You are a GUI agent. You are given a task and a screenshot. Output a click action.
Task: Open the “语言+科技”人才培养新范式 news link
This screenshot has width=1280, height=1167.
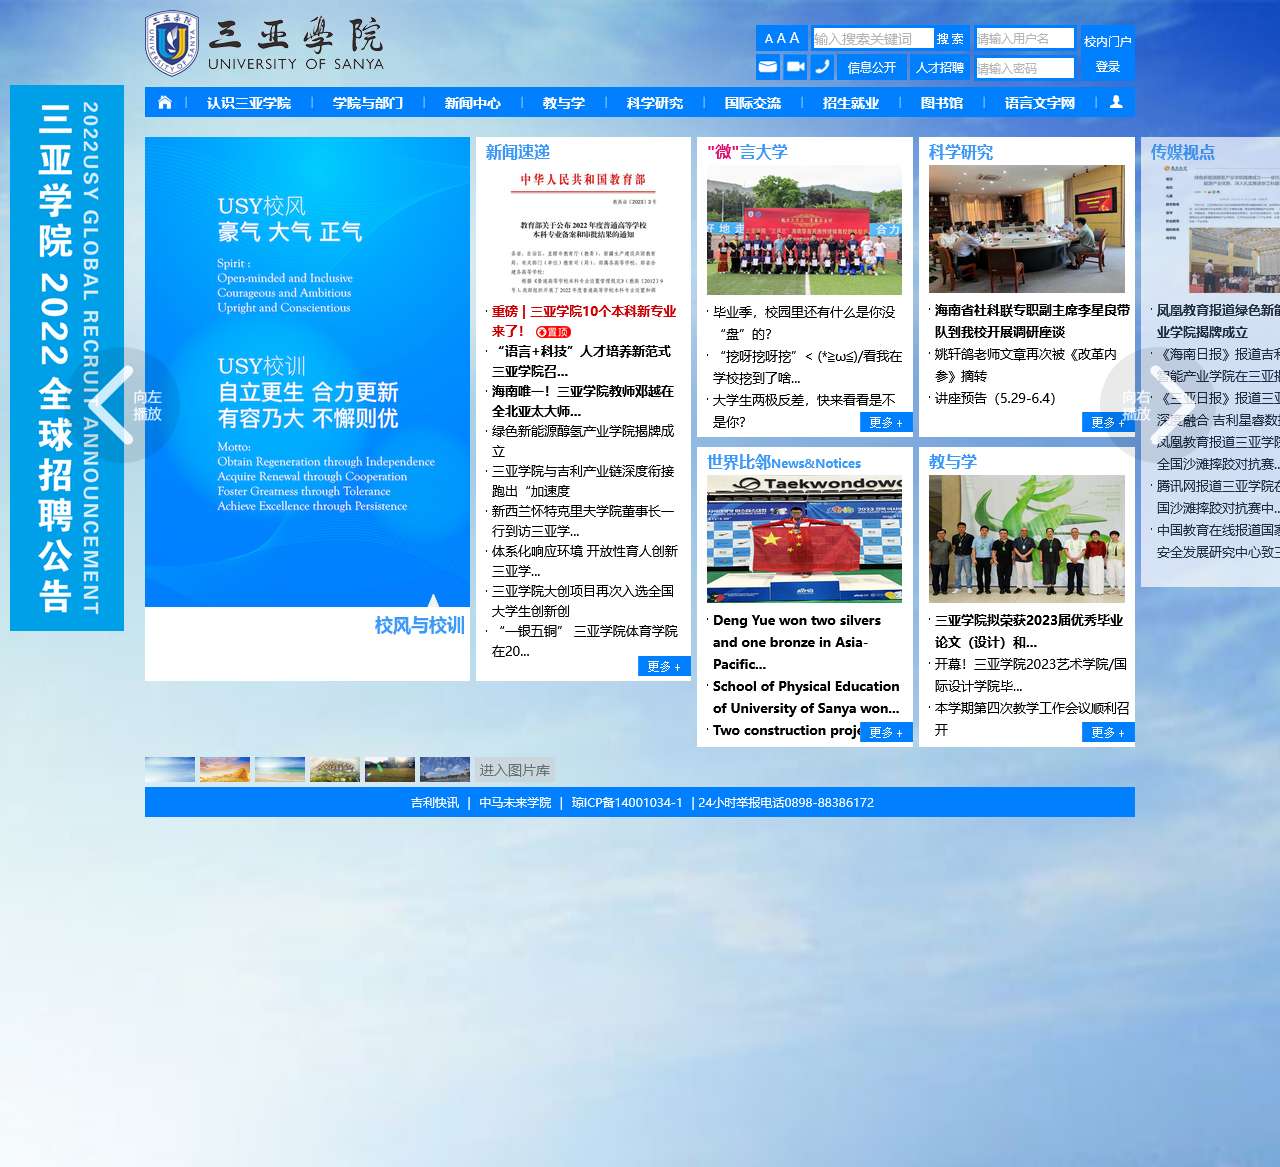point(582,361)
